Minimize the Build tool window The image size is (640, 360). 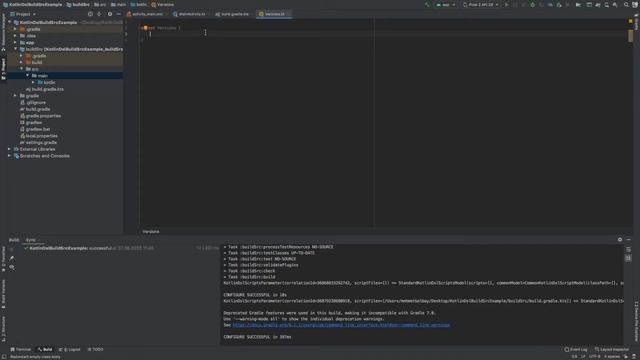point(629,240)
